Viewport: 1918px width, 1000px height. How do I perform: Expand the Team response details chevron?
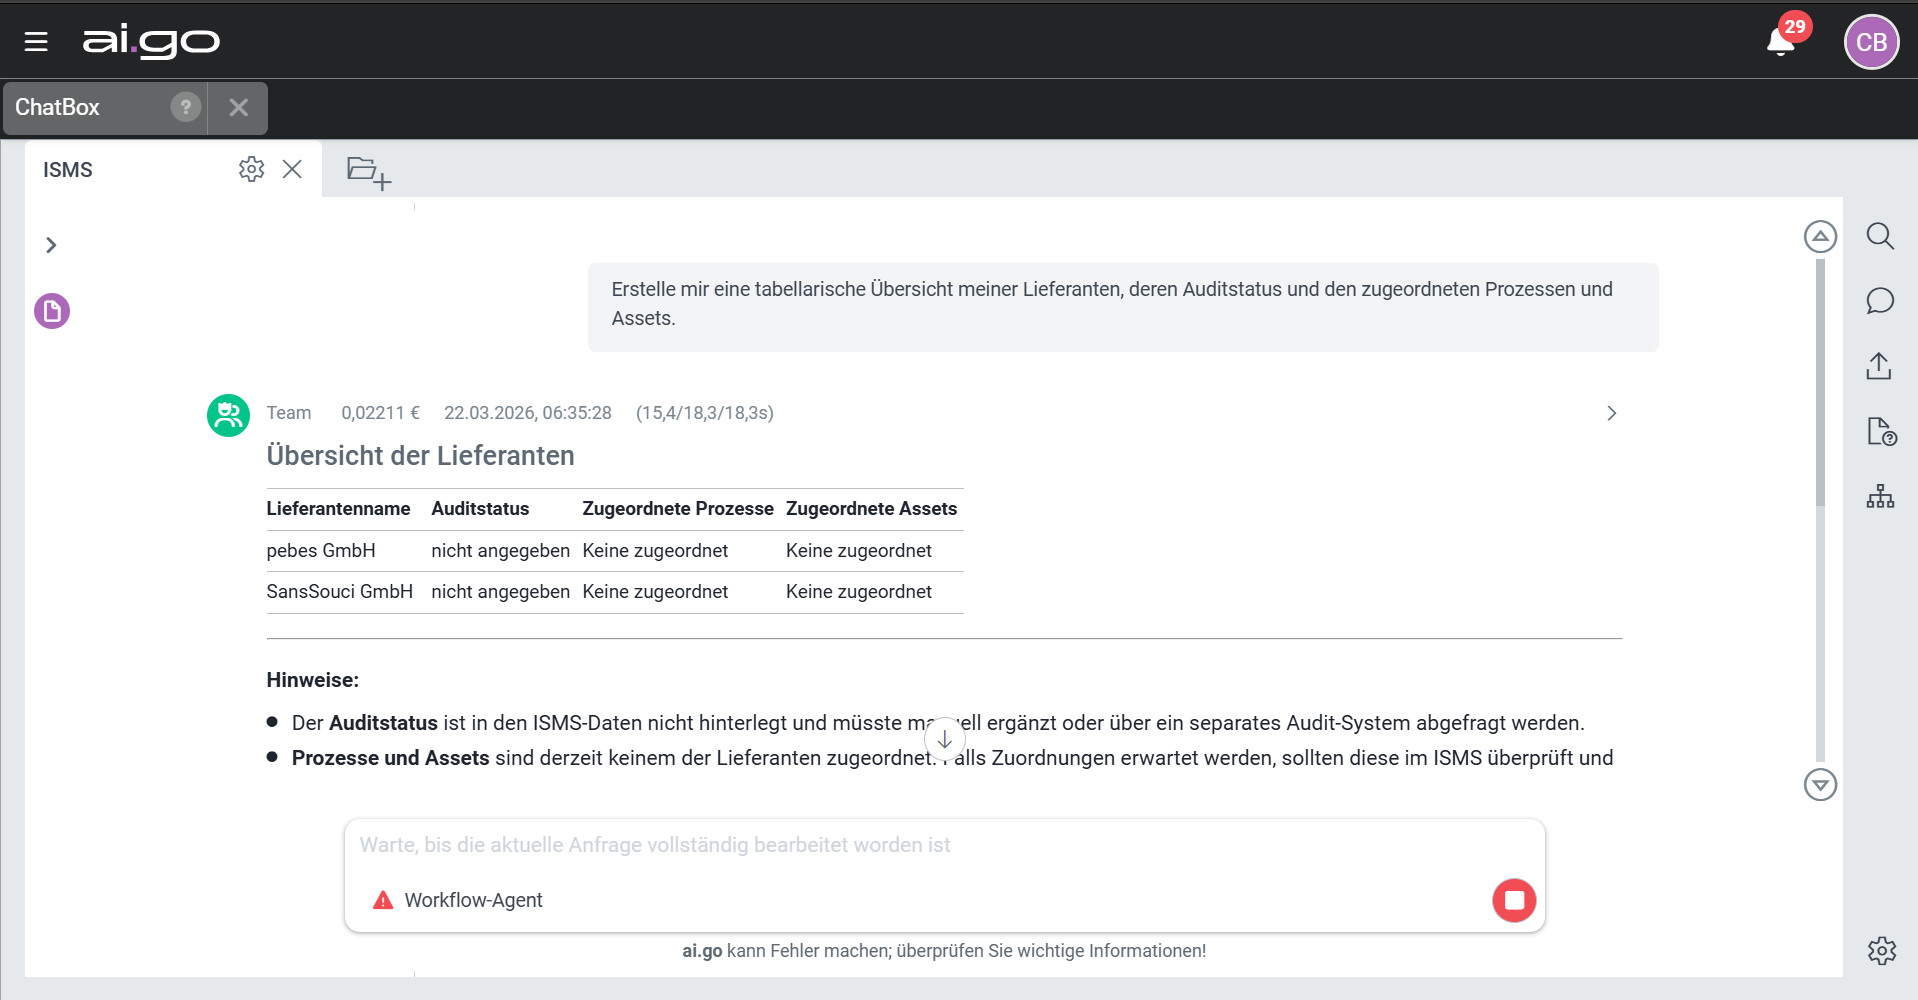1611,413
